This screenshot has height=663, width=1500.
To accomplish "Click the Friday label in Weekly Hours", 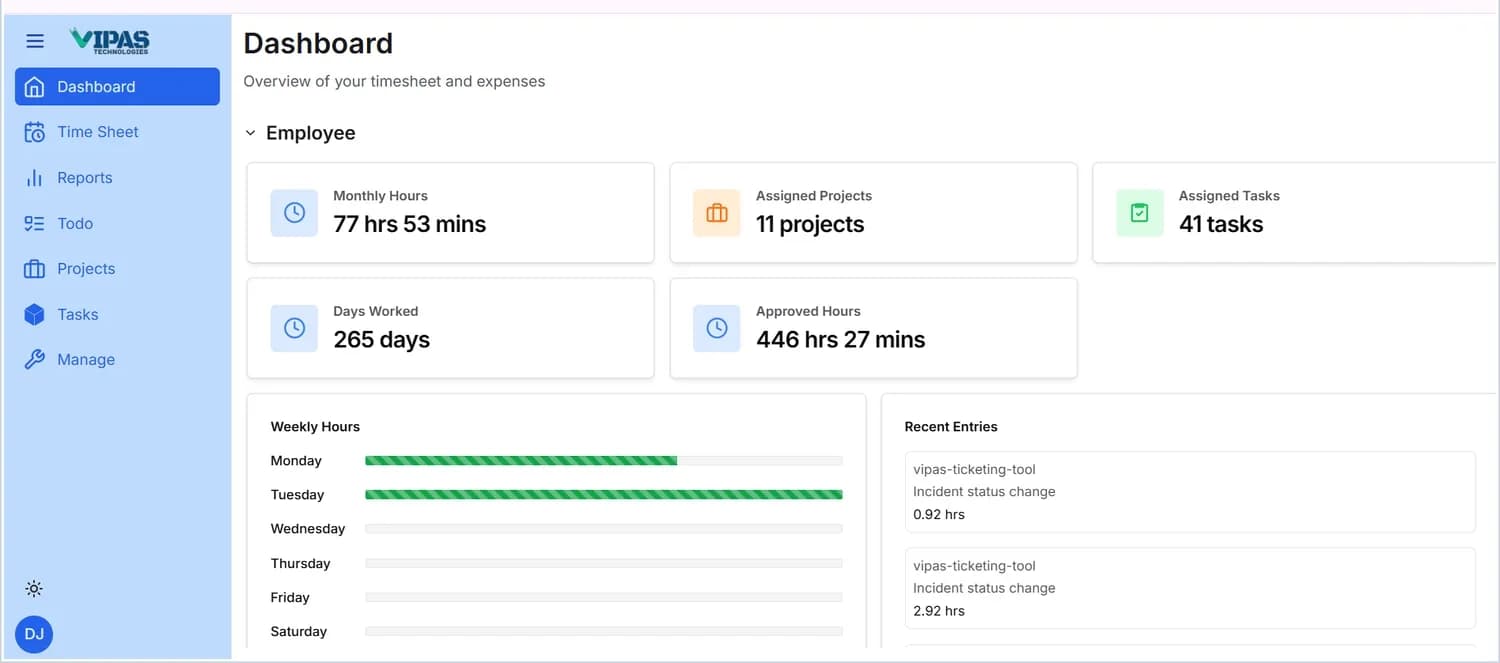I will tap(290, 598).
